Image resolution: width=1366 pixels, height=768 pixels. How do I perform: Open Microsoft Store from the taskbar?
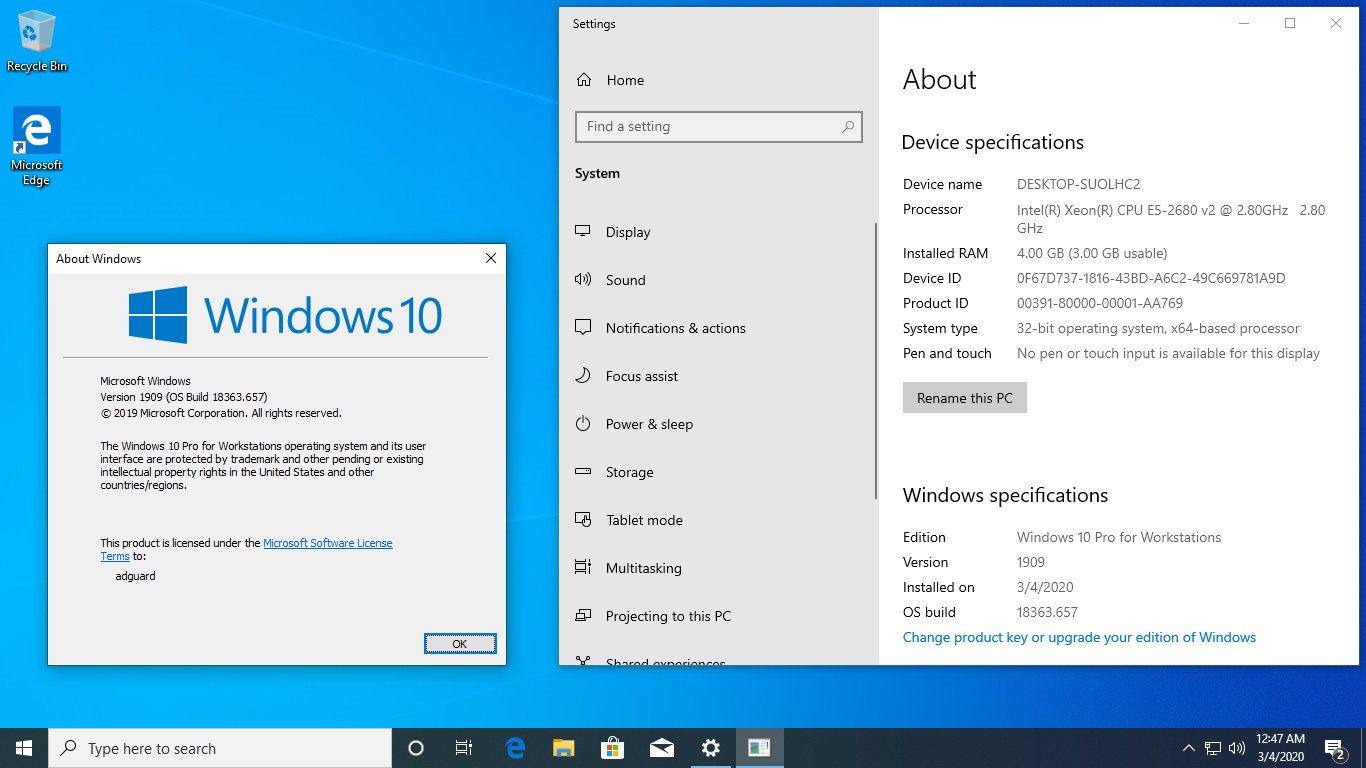612,748
